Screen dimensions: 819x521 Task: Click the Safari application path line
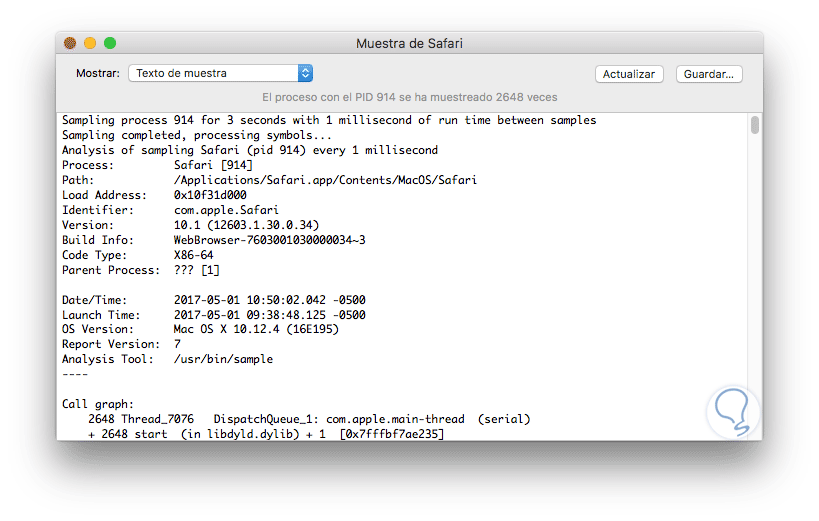(x=269, y=180)
